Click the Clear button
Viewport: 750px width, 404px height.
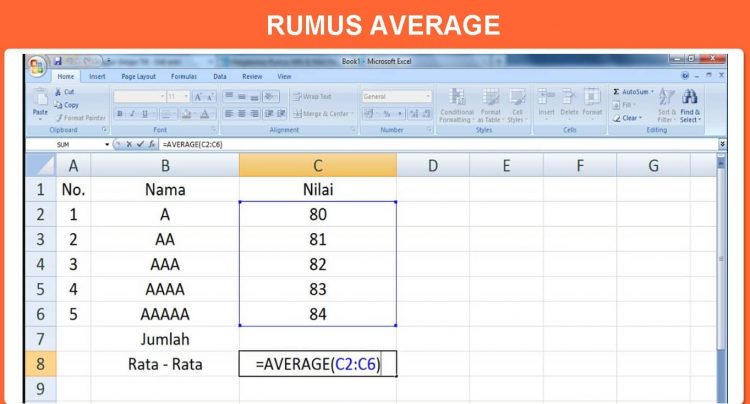[628, 118]
